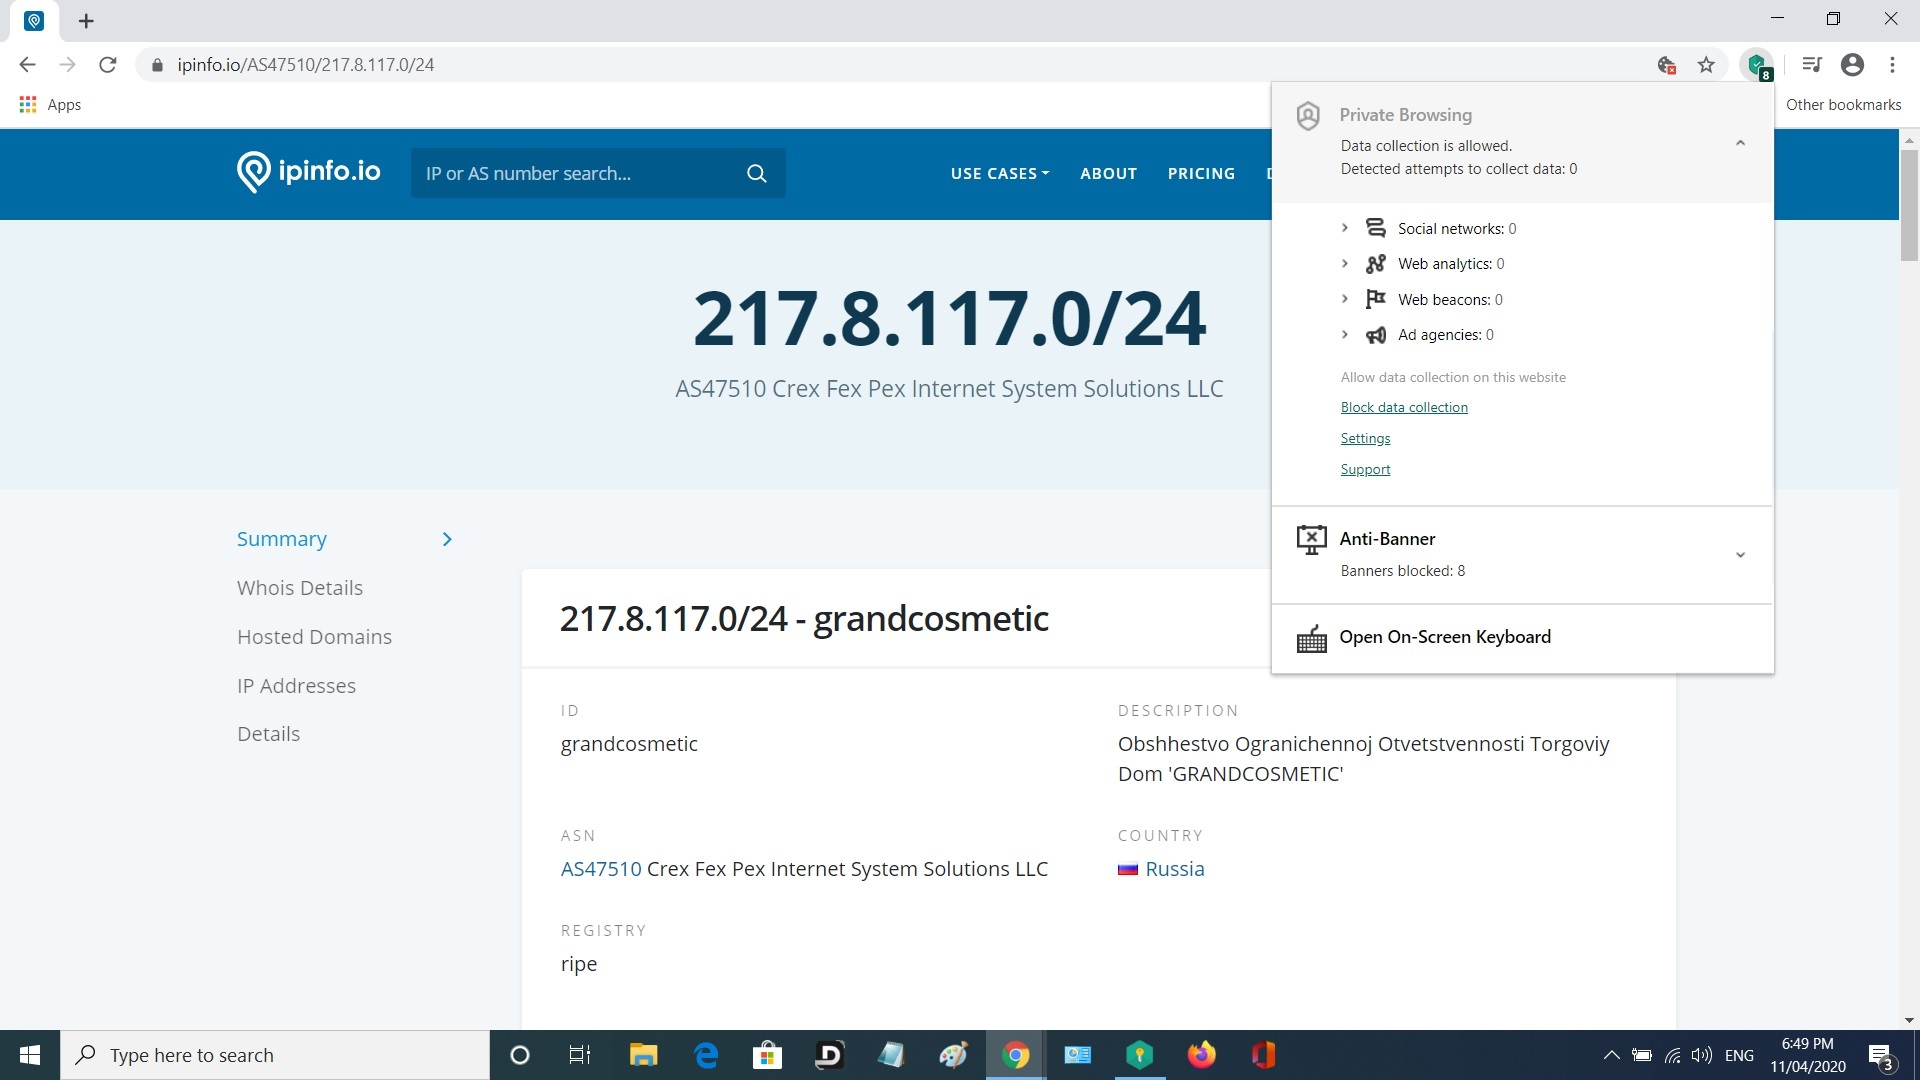
Task: Expand the Anti-Banner section
Action: pyautogui.click(x=1740, y=555)
